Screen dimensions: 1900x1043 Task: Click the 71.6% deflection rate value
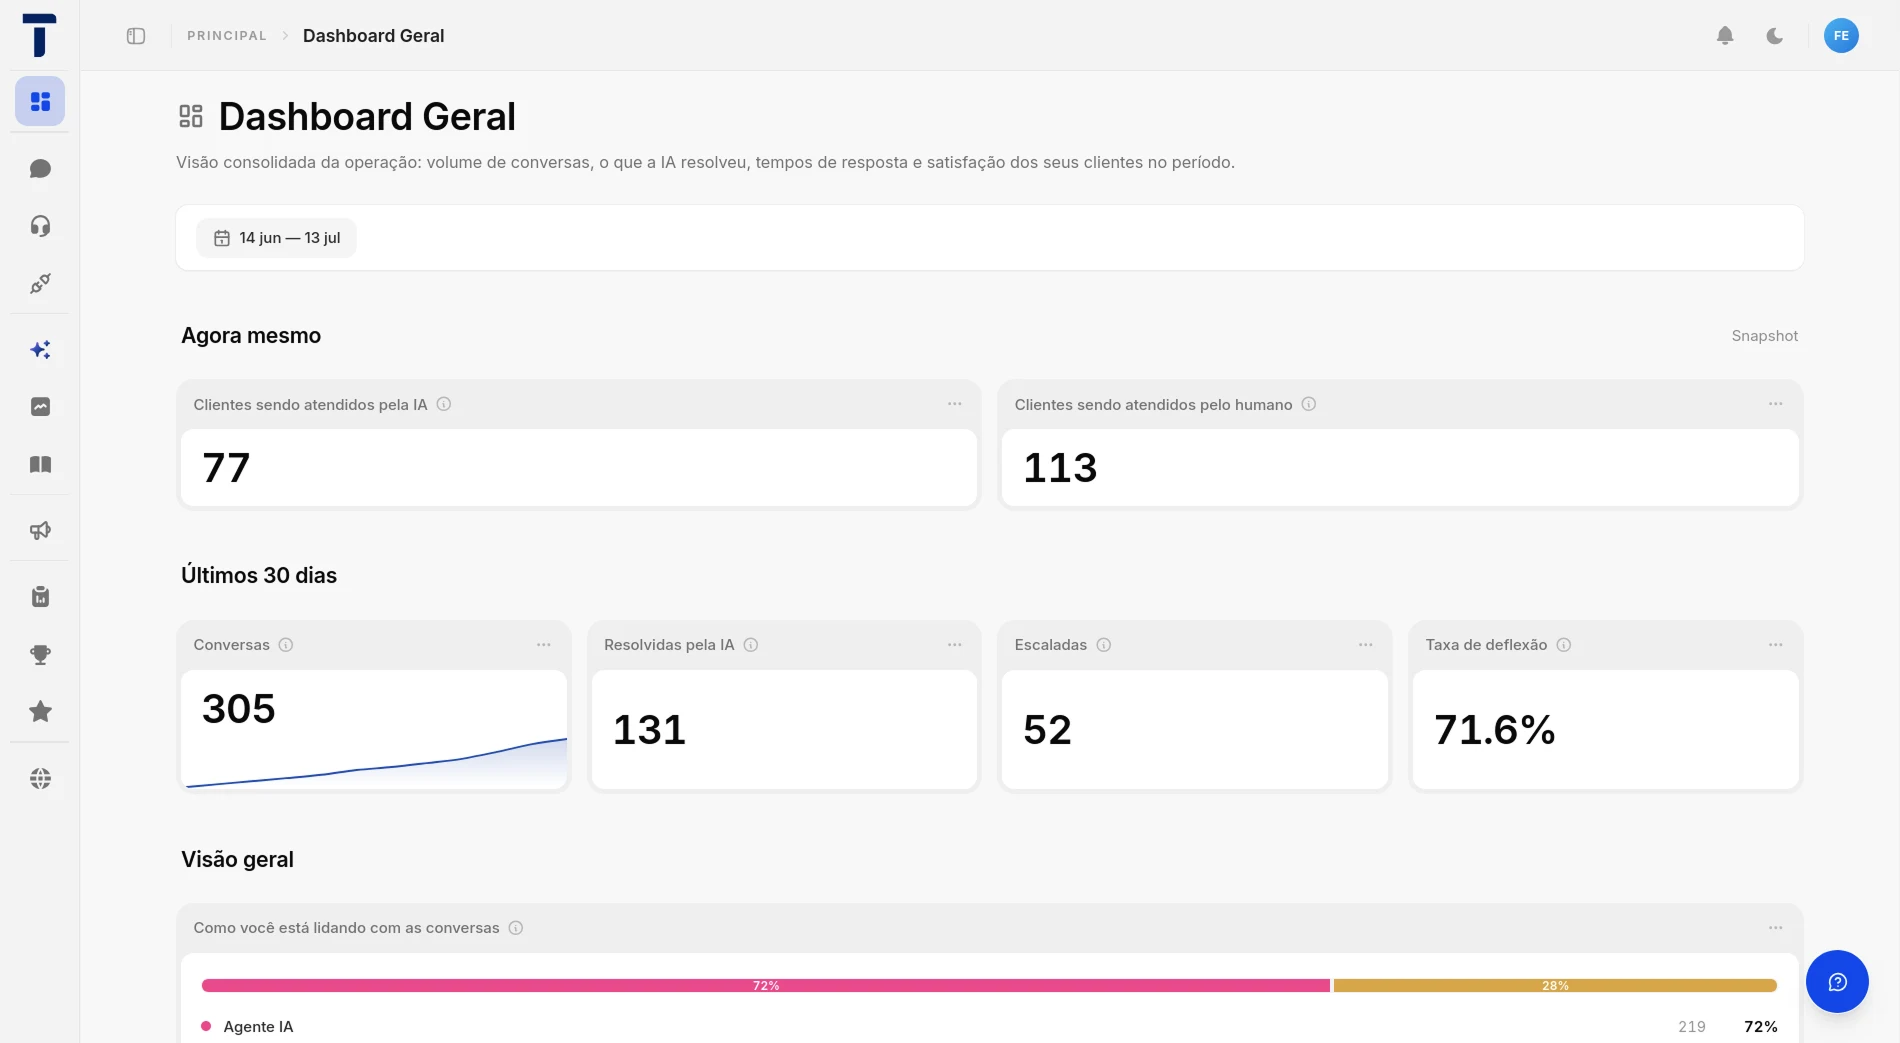pyautogui.click(x=1494, y=730)
